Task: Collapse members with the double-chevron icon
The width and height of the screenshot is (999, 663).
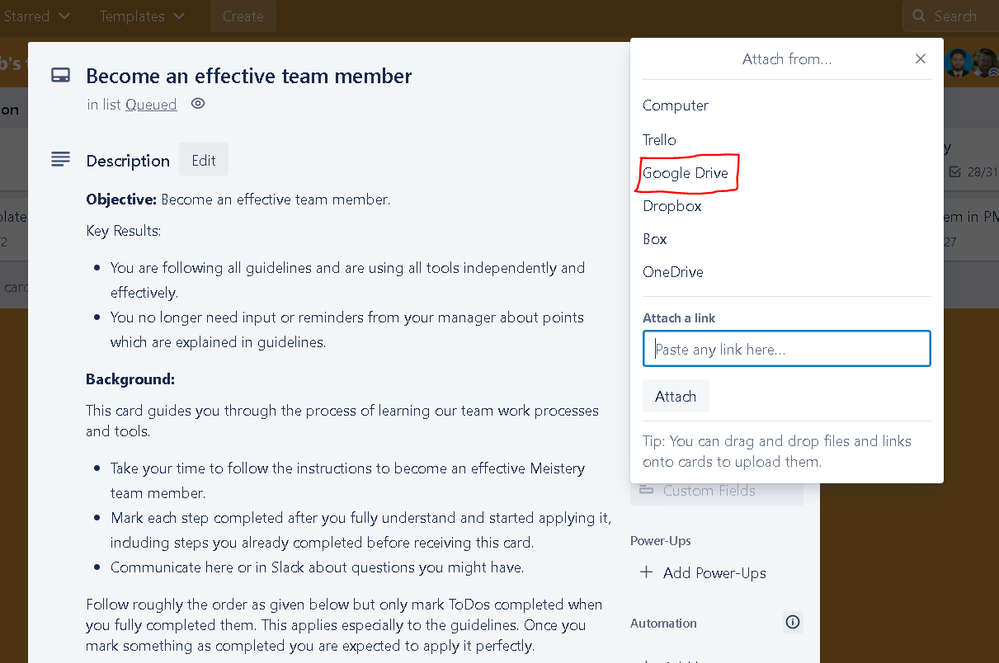Action: [x=993, y=72]
